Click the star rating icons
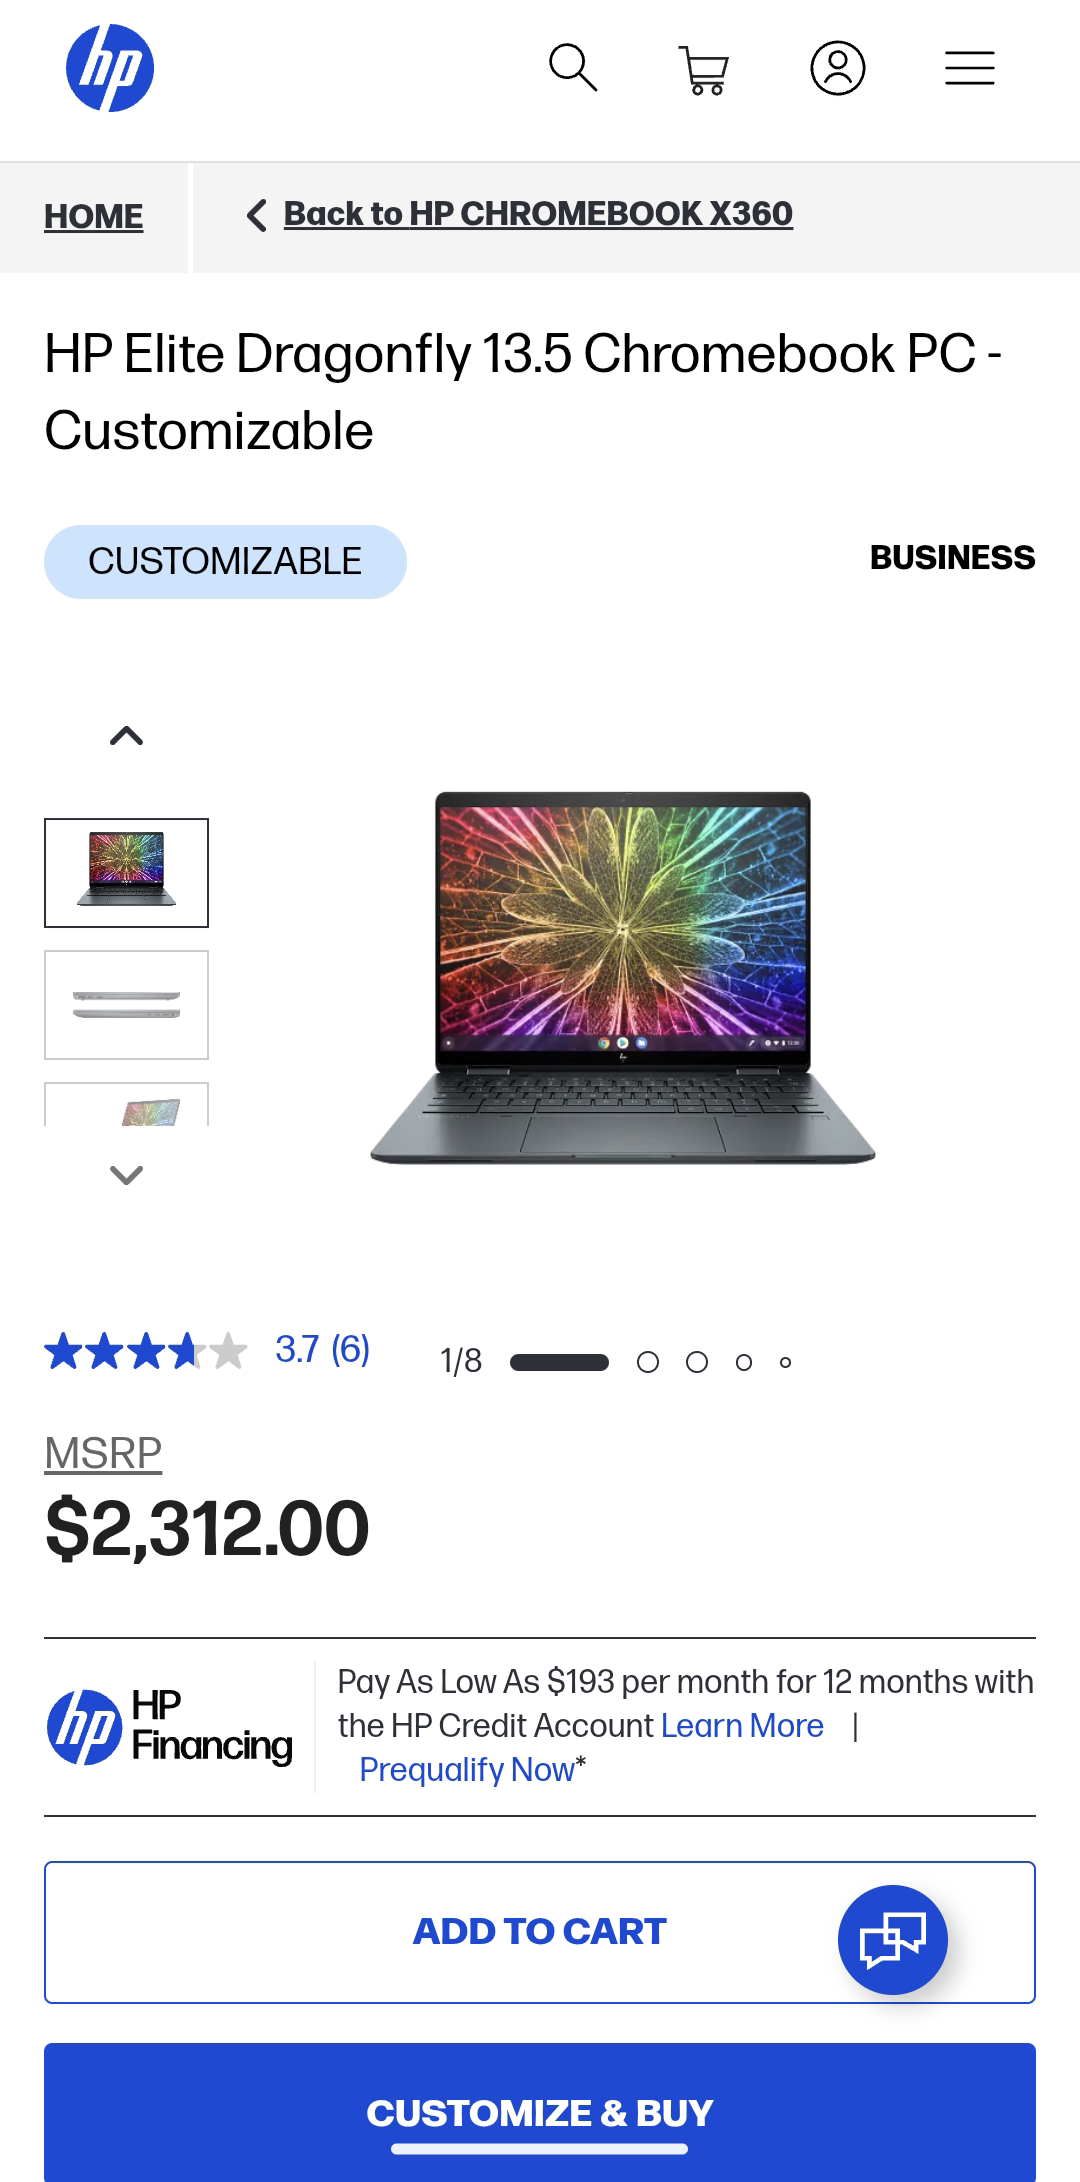This screenshot has width=1080, height=2182. point(146,1351)
